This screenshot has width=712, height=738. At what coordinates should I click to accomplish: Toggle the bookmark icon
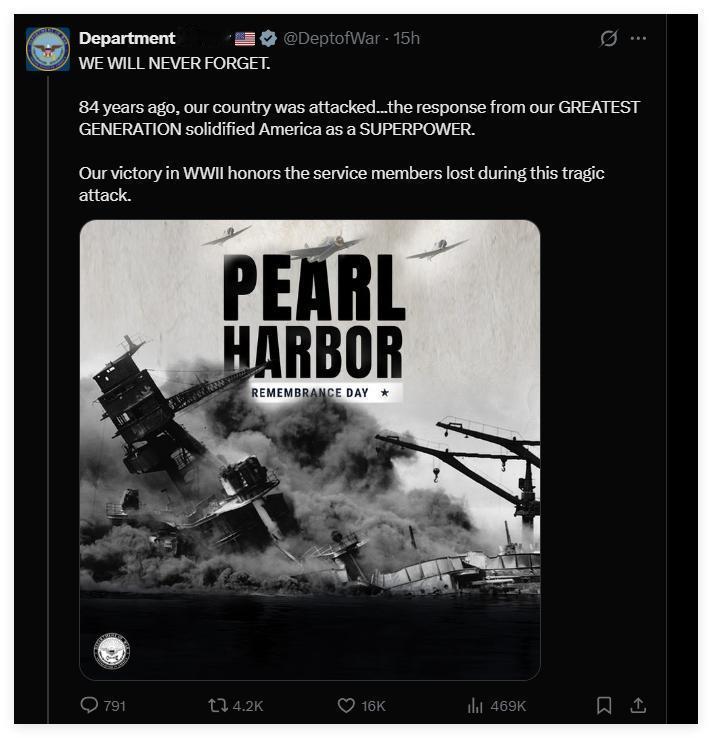click(604, 705)
